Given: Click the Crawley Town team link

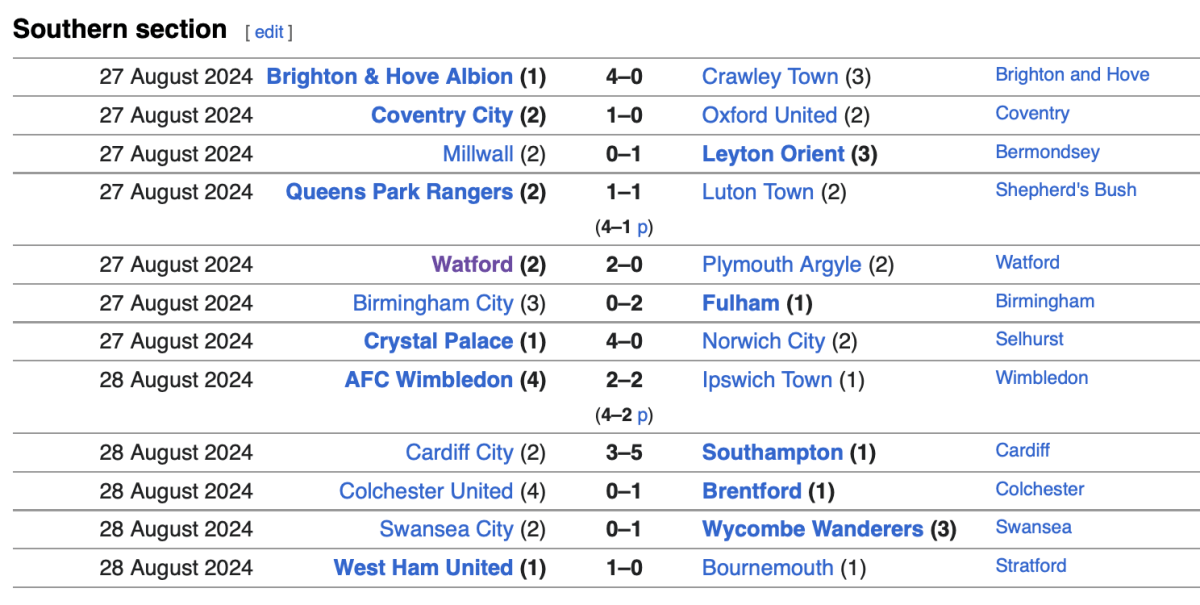Looking at the screenshot, I should pos(769,77).
